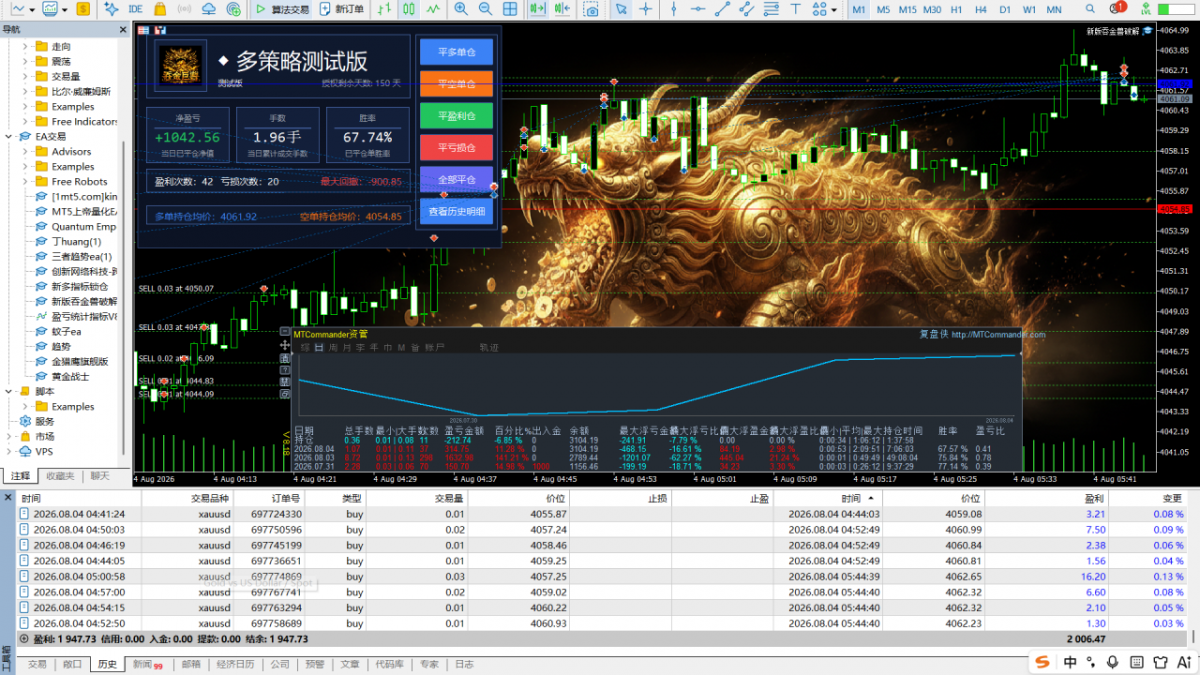Image resolution: width=1200 pixels, height=675 pixels.
Task: Select history row with order 697724330
Action: tap(600, 514)
